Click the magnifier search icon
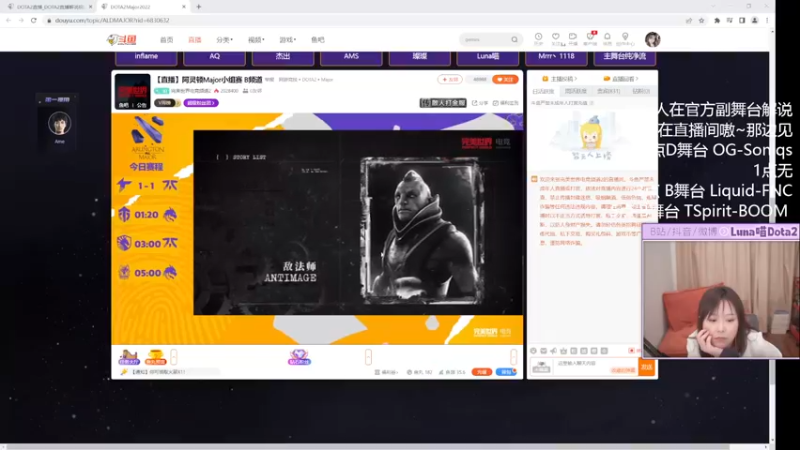Screen dimensions: 800x450 [x=514, y=39]
